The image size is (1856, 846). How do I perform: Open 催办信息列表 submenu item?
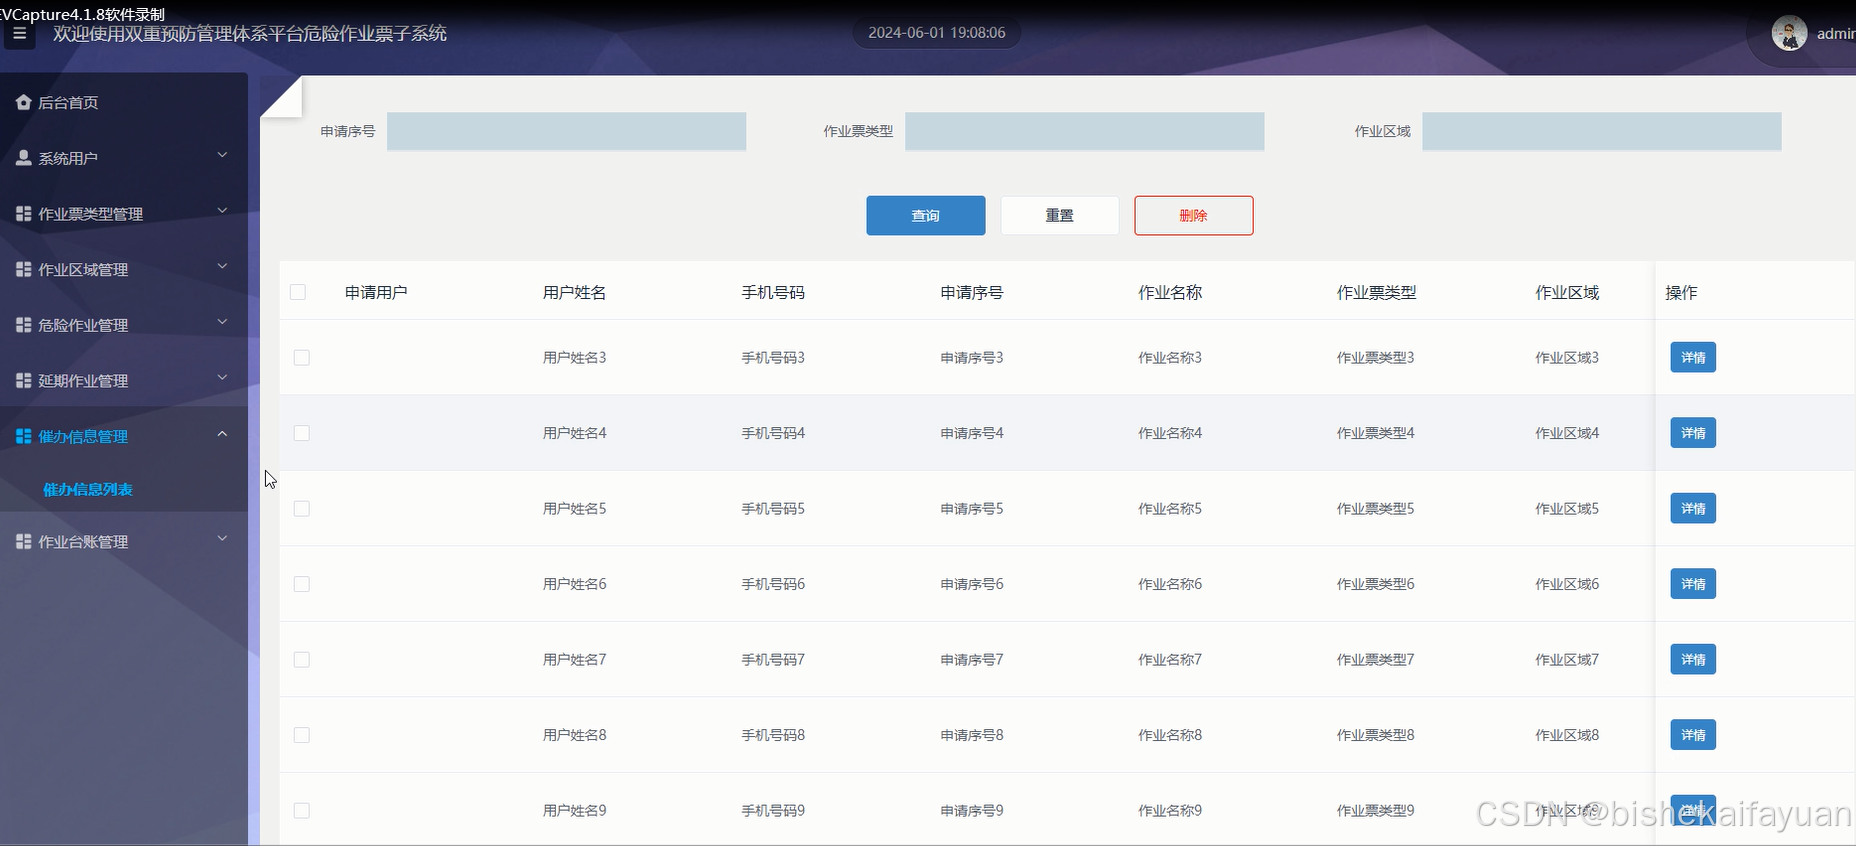click(88, 489)
